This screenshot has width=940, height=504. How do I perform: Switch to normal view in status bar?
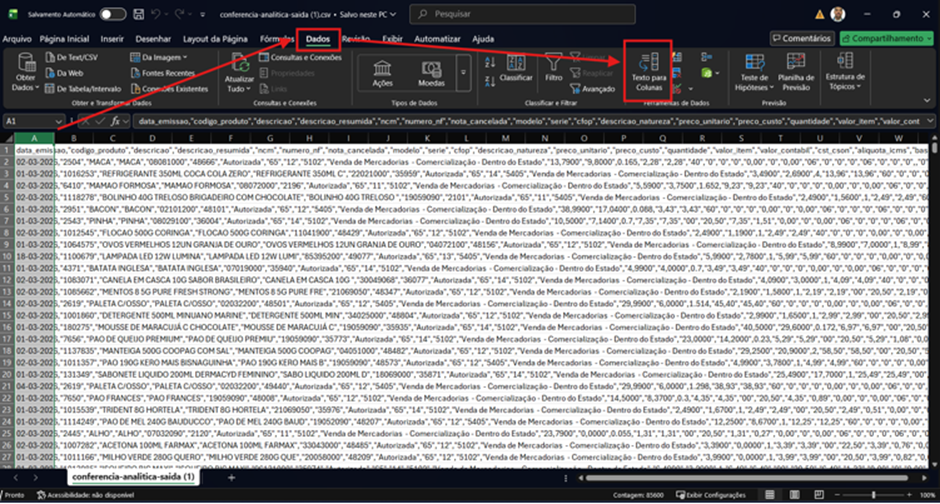(770, 495)
